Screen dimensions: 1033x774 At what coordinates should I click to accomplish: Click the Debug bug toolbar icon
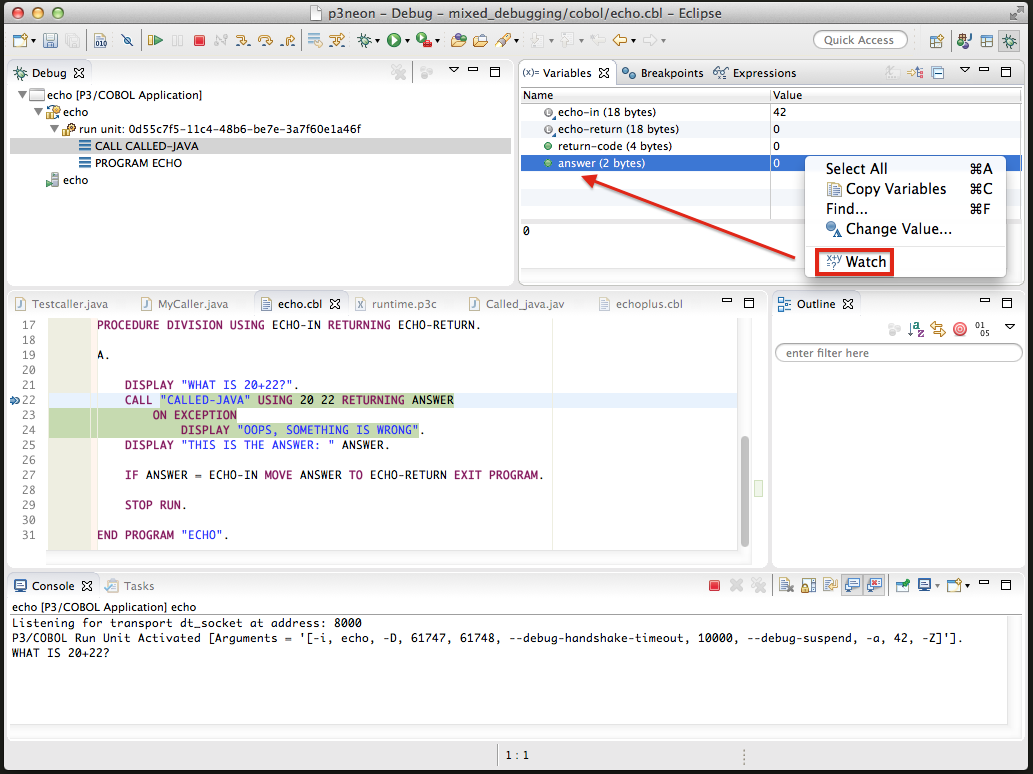(x=364, y=41)
